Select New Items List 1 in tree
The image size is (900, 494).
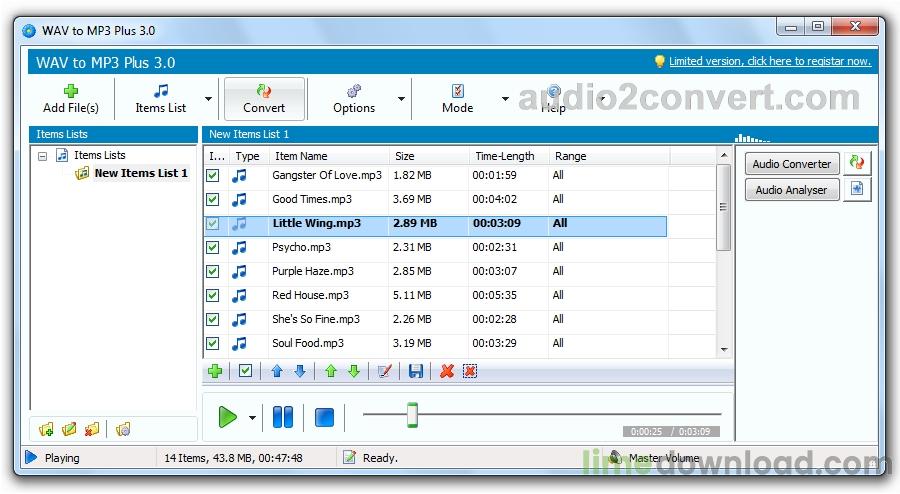tap(141, 173)
